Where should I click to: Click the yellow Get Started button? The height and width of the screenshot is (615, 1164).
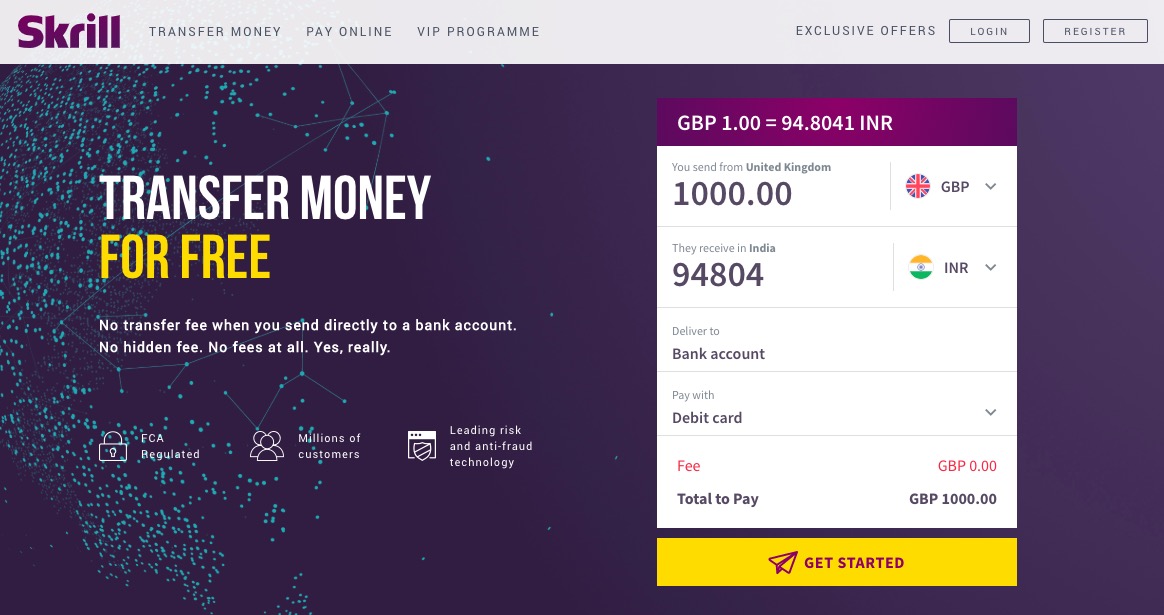point(836,562)
